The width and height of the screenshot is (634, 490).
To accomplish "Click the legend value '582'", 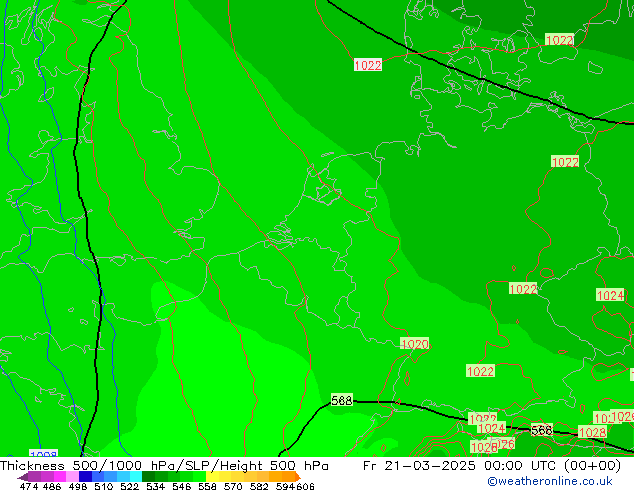I will 259,486.
